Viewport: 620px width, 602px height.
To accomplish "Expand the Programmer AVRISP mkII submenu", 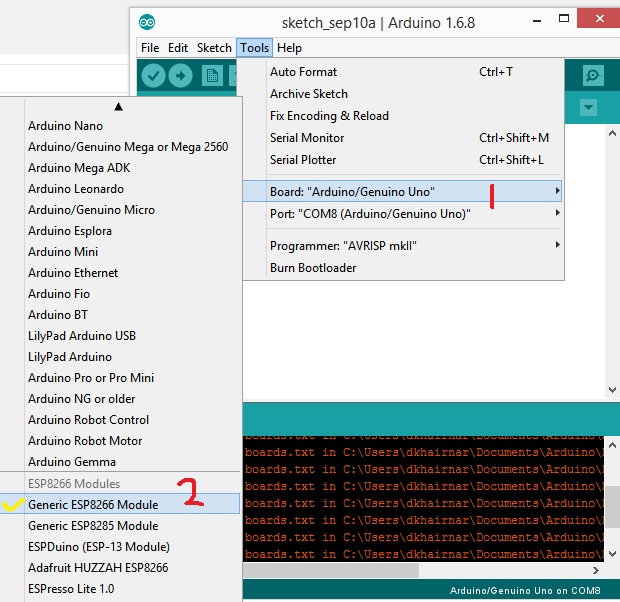I will [x=403, y=246].
